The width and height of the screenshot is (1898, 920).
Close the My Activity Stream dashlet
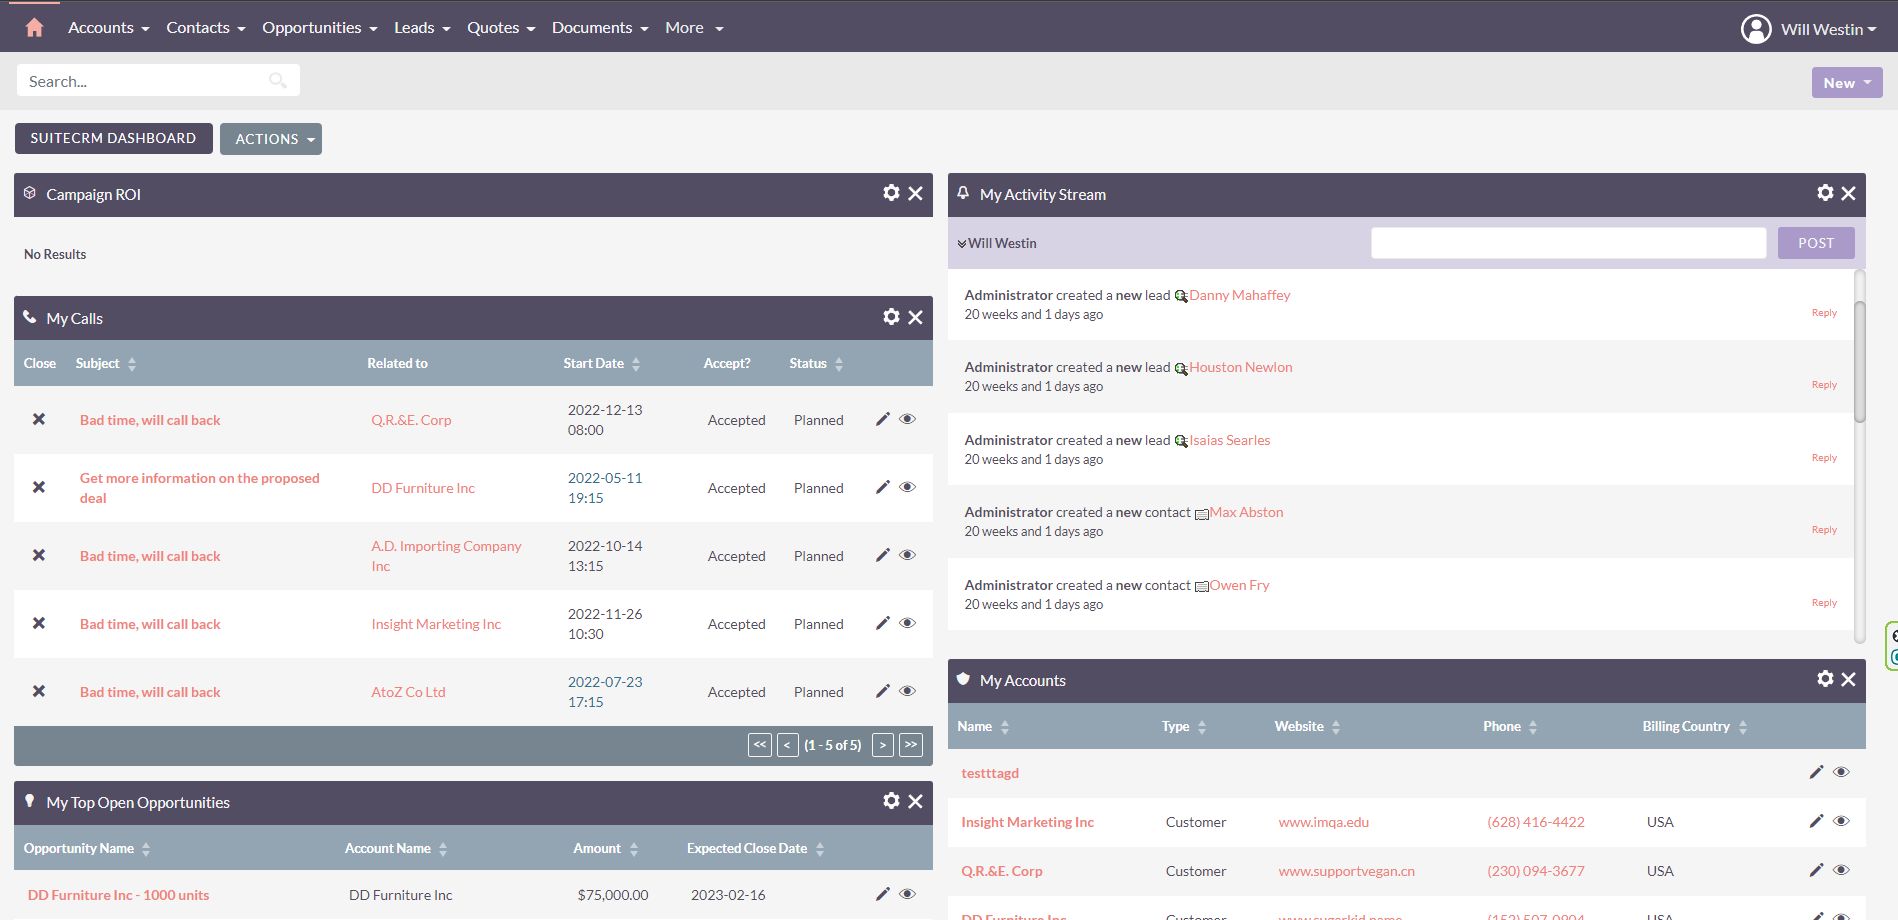click(x=1848, y=194)
